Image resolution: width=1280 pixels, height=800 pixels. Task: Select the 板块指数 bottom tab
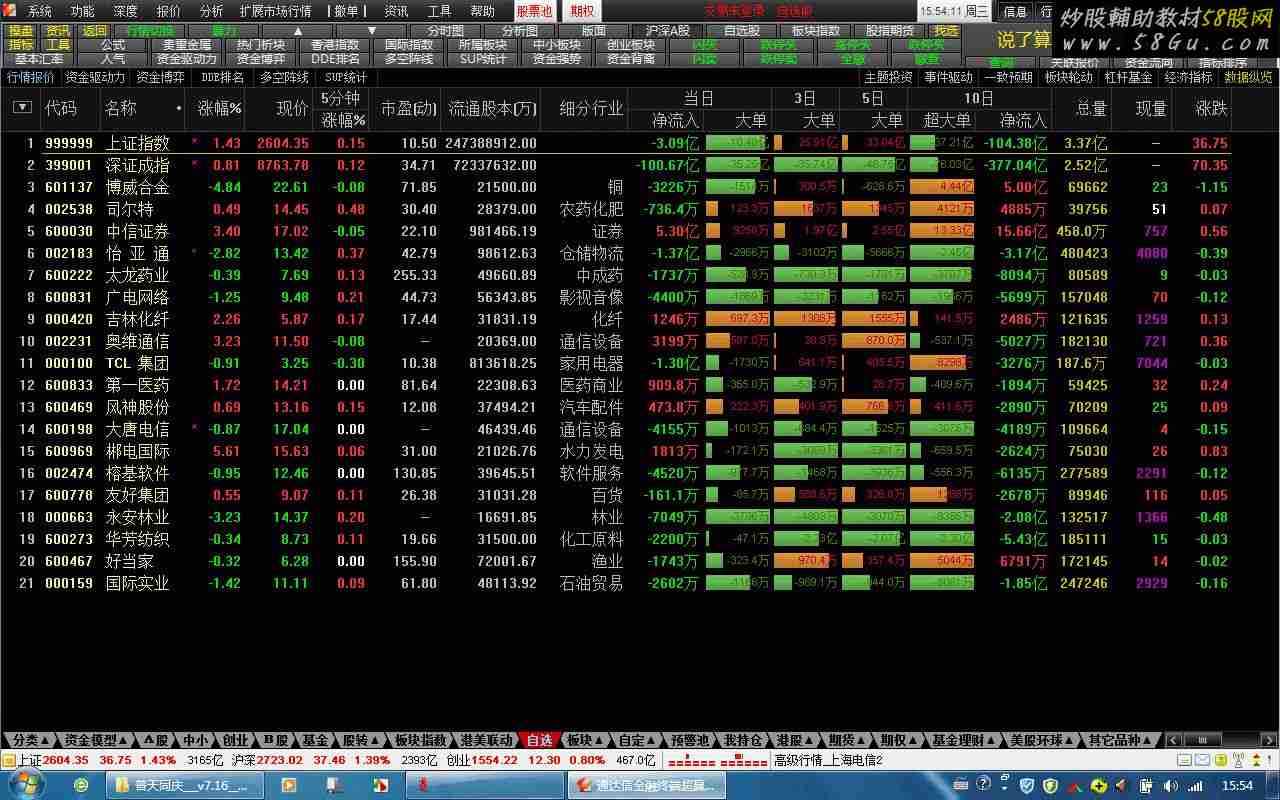pyautogui.click(x=420, y=740)
